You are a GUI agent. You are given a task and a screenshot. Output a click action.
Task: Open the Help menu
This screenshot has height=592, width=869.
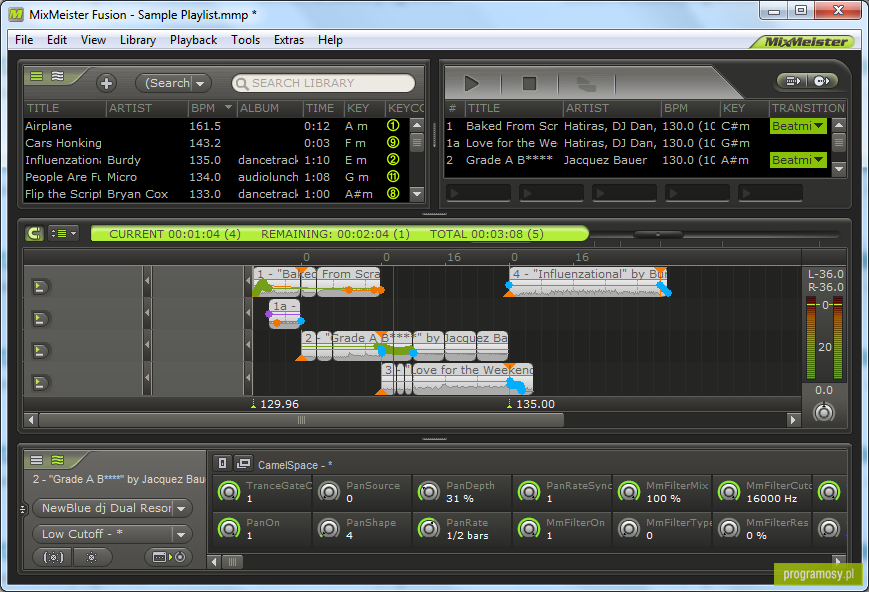point(330,40)
